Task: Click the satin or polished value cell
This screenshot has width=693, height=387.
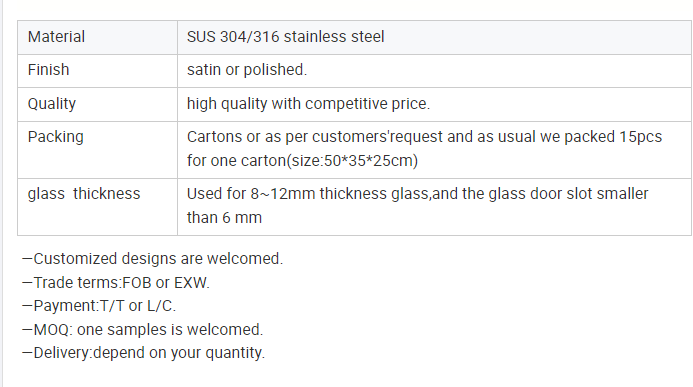Action: tap(434, 71)
